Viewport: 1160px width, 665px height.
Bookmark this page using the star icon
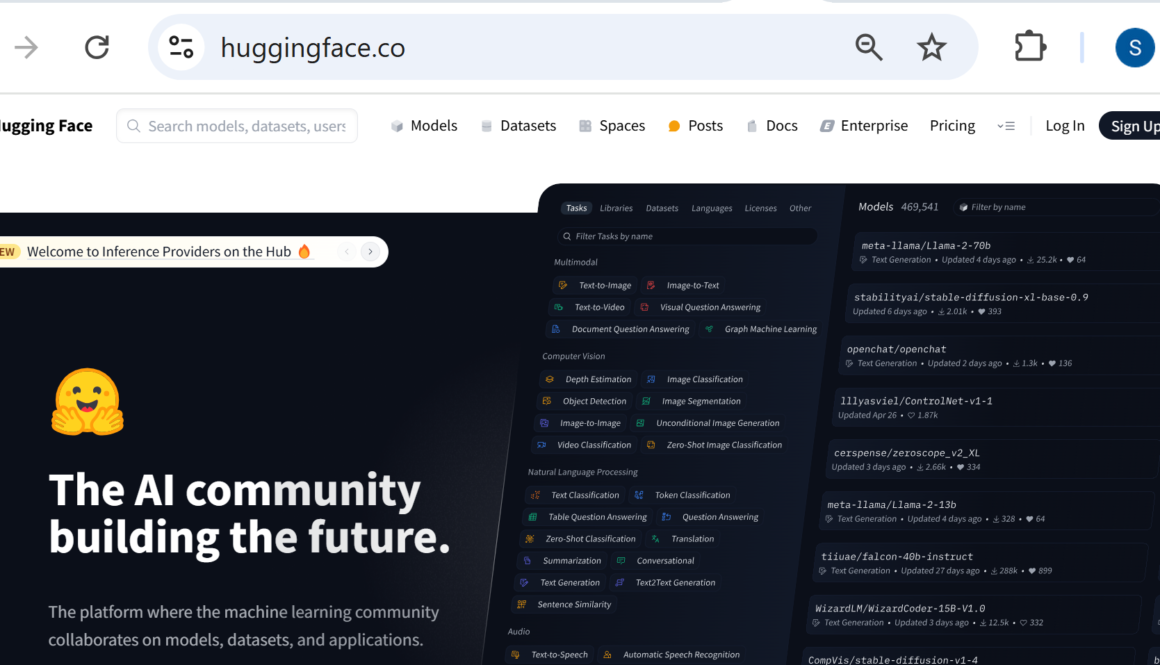pyautogui.click(x=931, y=46)
